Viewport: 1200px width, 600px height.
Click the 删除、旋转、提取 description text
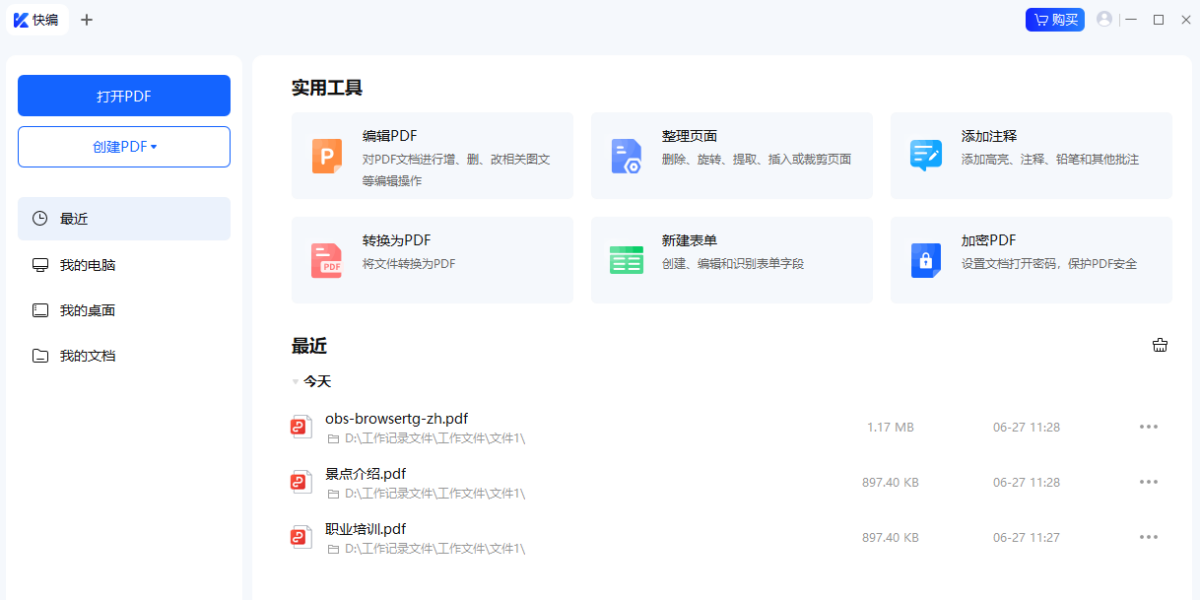(x=756, y=159)
